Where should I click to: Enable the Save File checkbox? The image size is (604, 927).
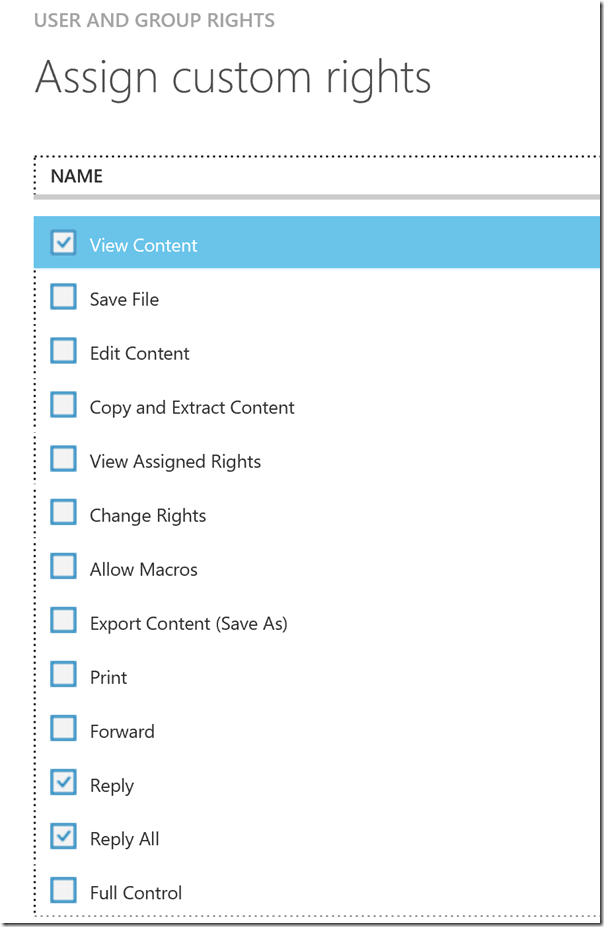click(x=63, y=297)
